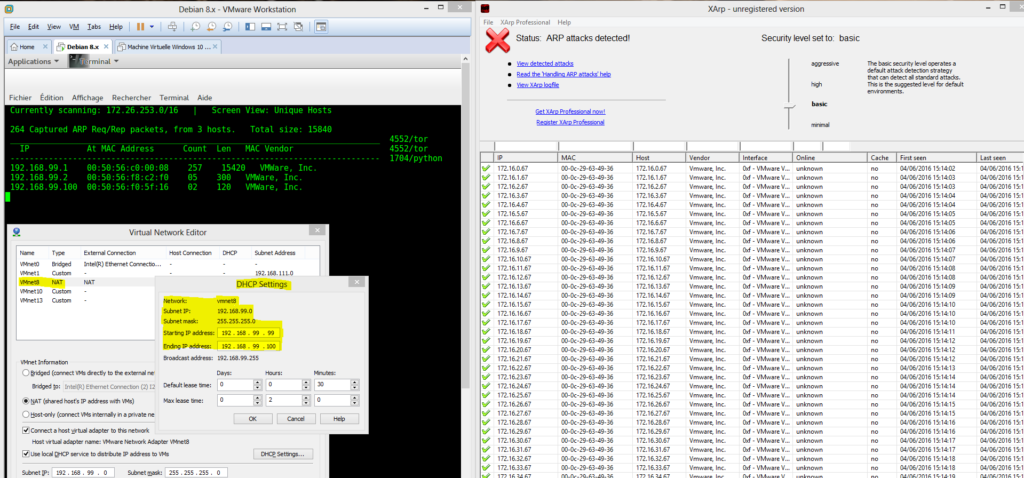Open the View XArp logfile link
This screenshot has height=478, width=1024.
click(x=537, y=85)
